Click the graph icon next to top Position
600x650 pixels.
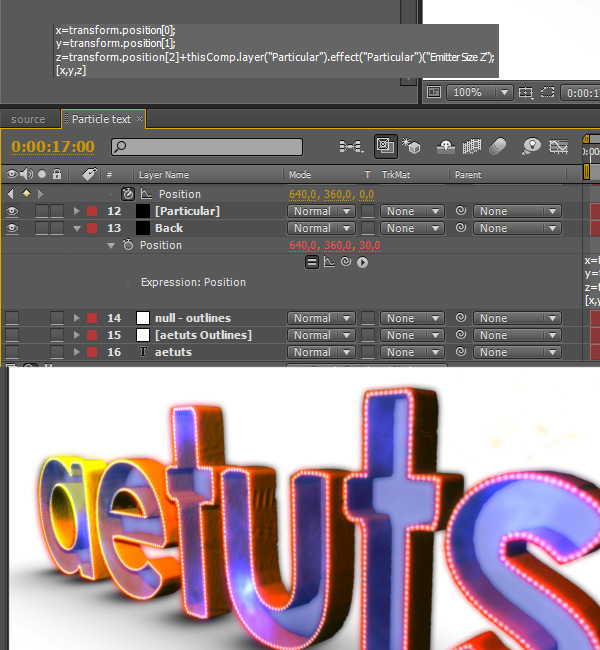(x=146, y=194)
